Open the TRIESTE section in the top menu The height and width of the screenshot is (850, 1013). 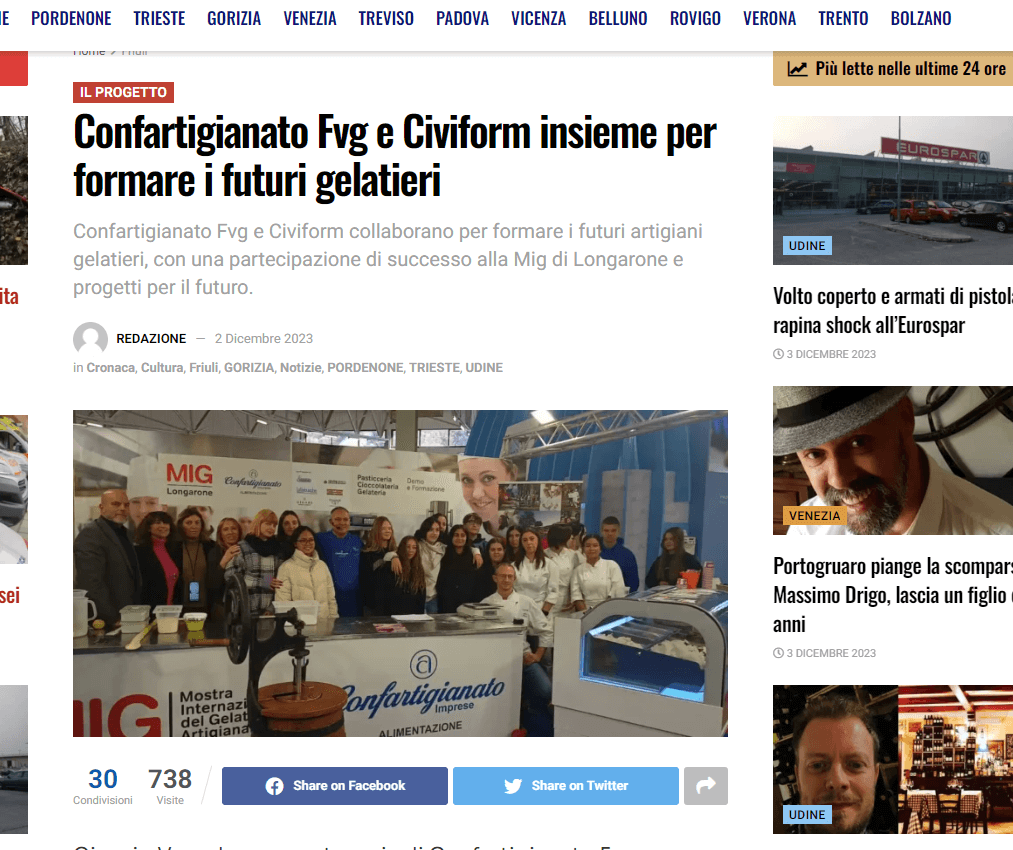pos(159,18)
